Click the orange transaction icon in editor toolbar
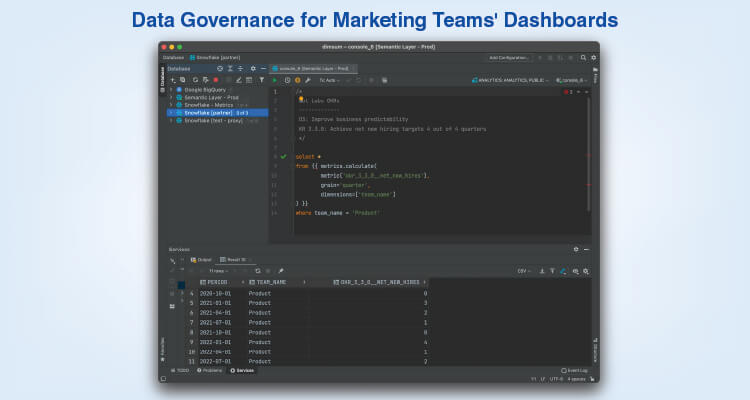The height and width of the screenshot is (400, 750). click(298, 80)
